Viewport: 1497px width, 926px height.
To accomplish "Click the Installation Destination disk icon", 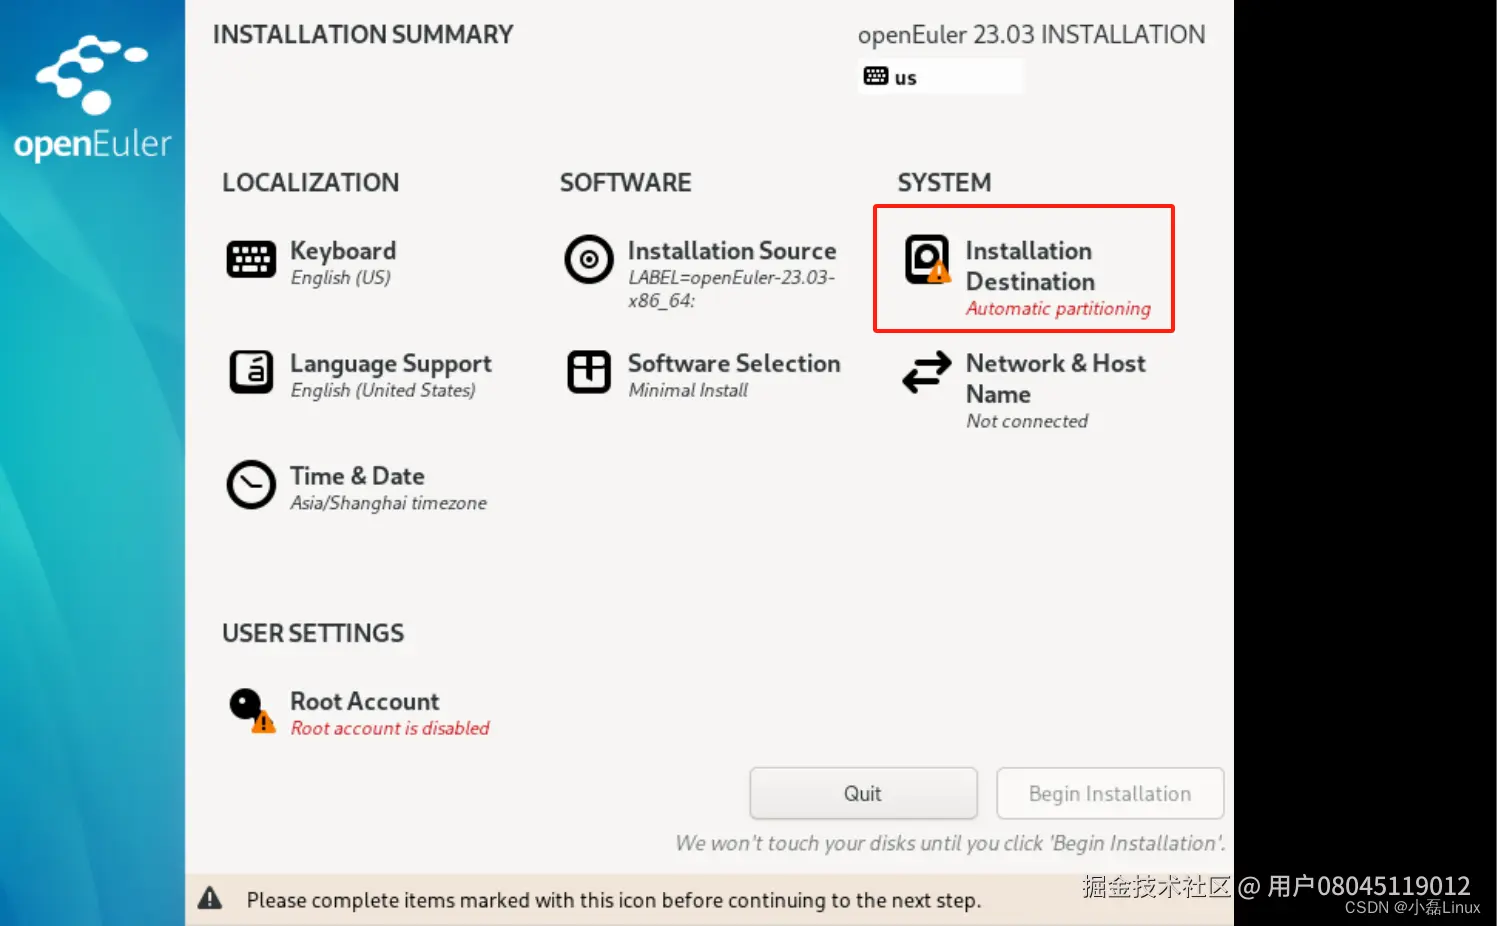I will coord(927,260).
